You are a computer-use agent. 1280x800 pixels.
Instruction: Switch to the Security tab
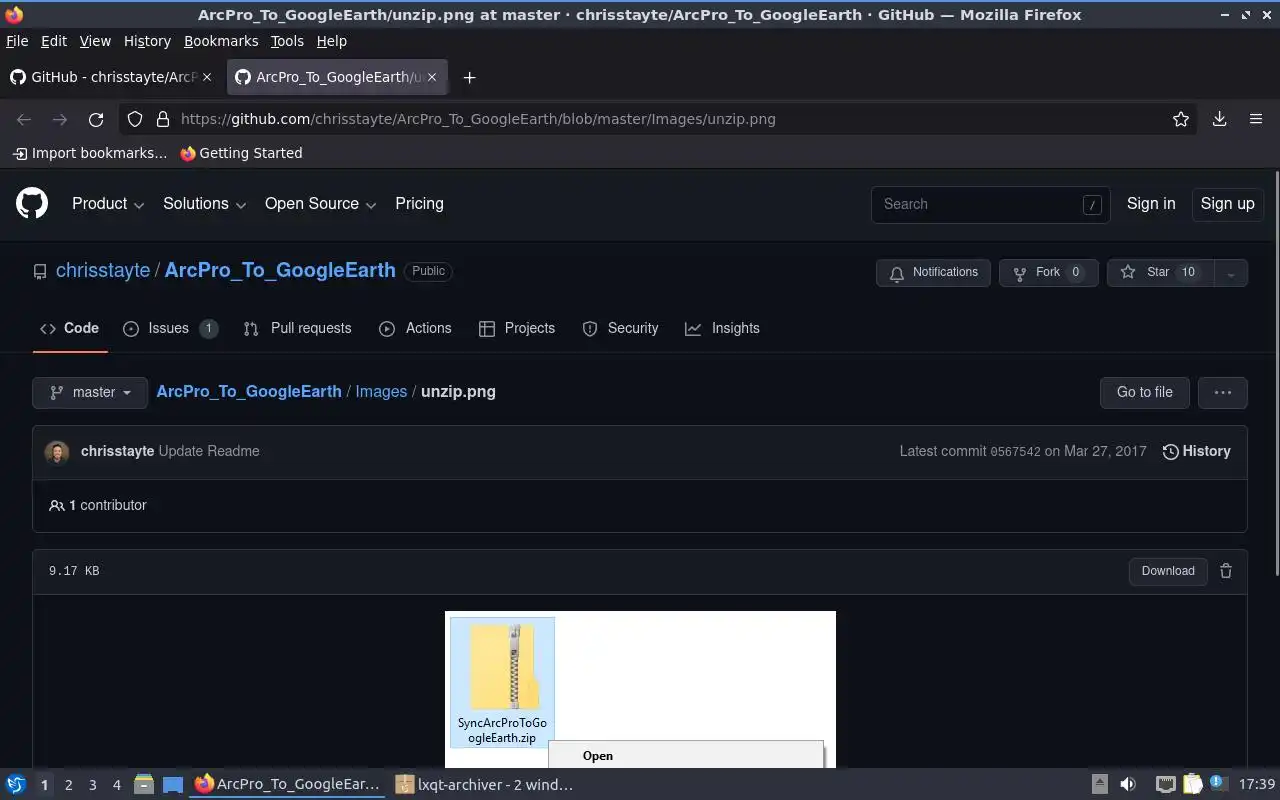(x=620, y=328)
